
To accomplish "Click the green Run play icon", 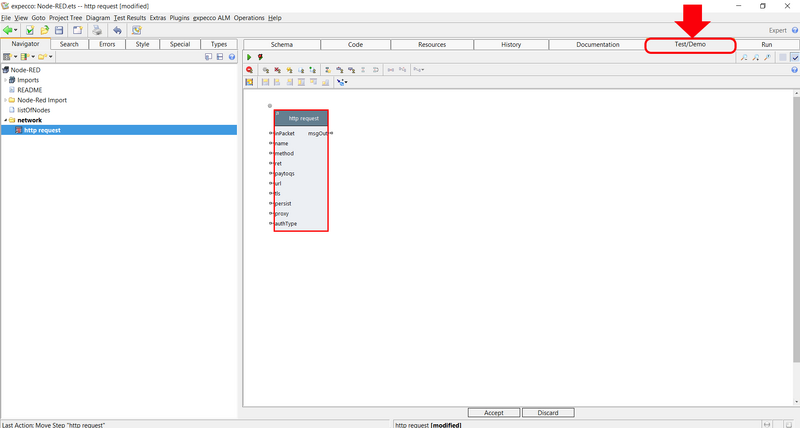I will tap(248, 57).
